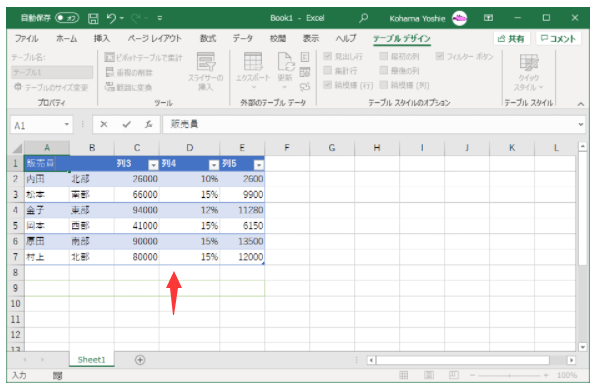Screen dimensions: 595x385
Task: Select the Sheet1 tab
Action: tap(91, 360)
